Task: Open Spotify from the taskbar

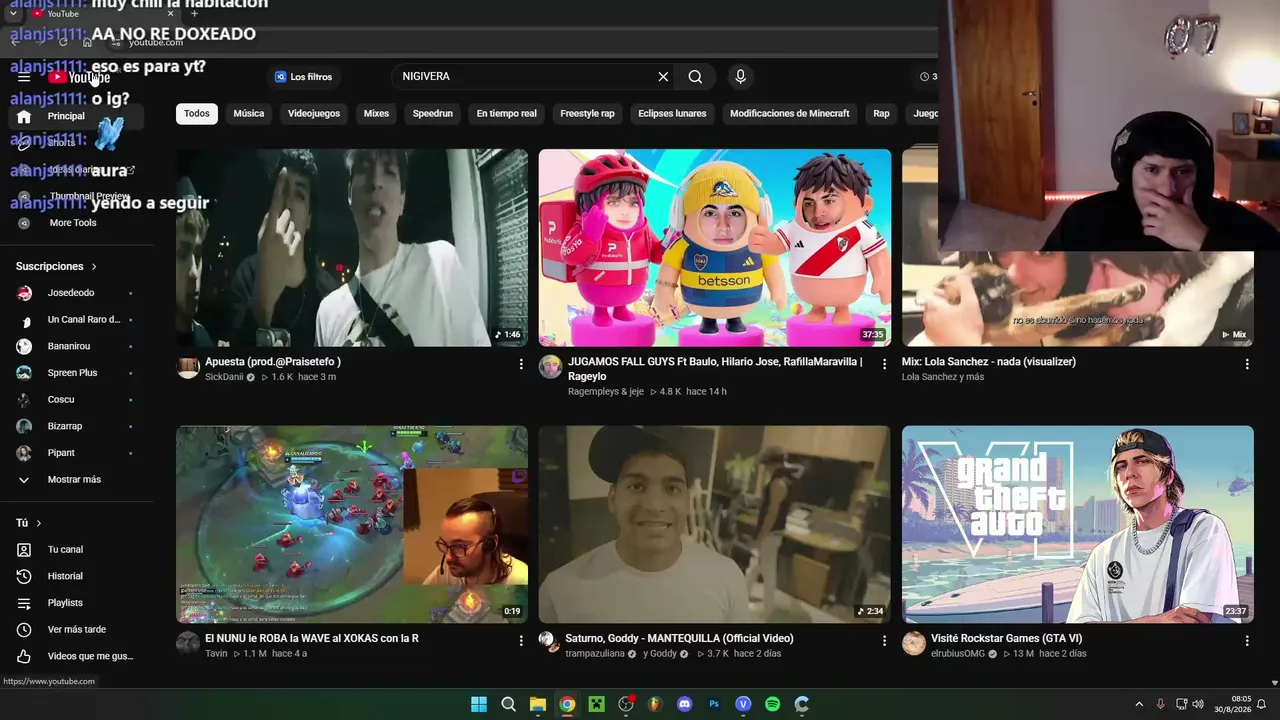Action: [773, 704]
